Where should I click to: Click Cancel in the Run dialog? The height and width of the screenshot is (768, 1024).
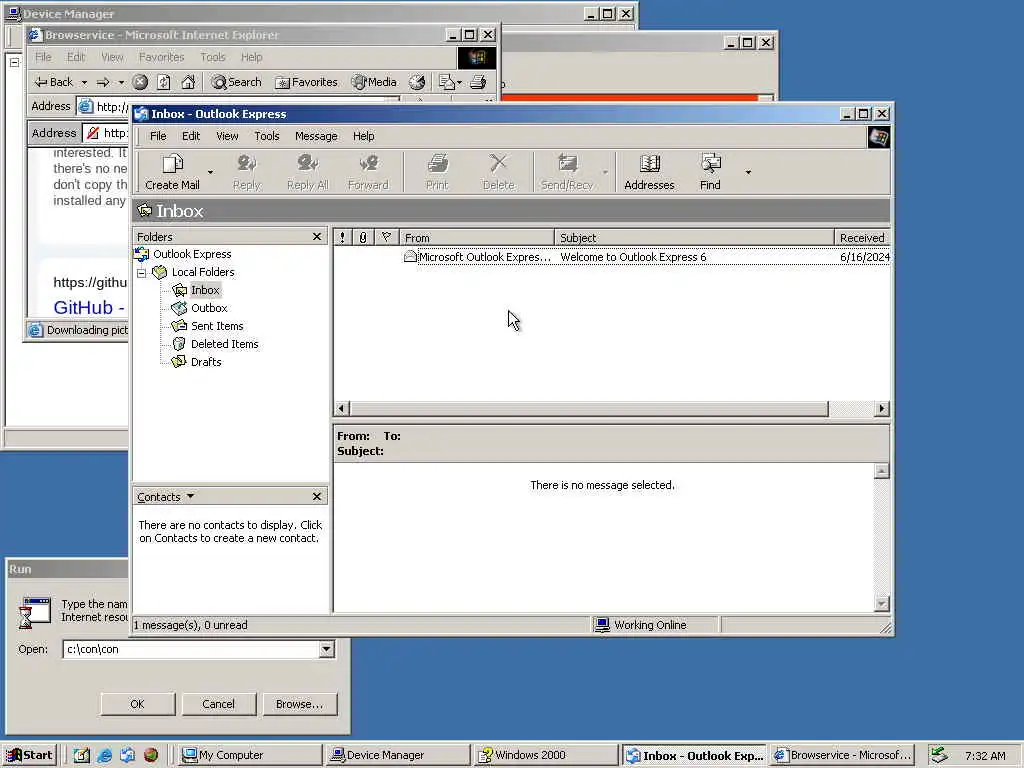click(x=218, y=704)
